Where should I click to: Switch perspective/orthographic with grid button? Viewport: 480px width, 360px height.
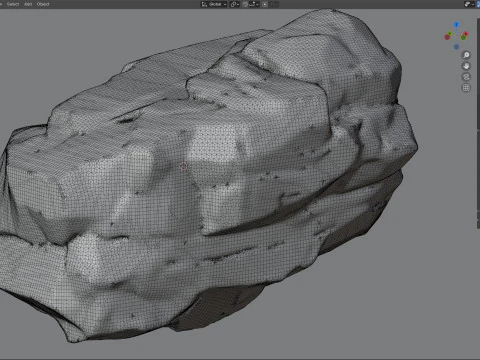point(466,88)
